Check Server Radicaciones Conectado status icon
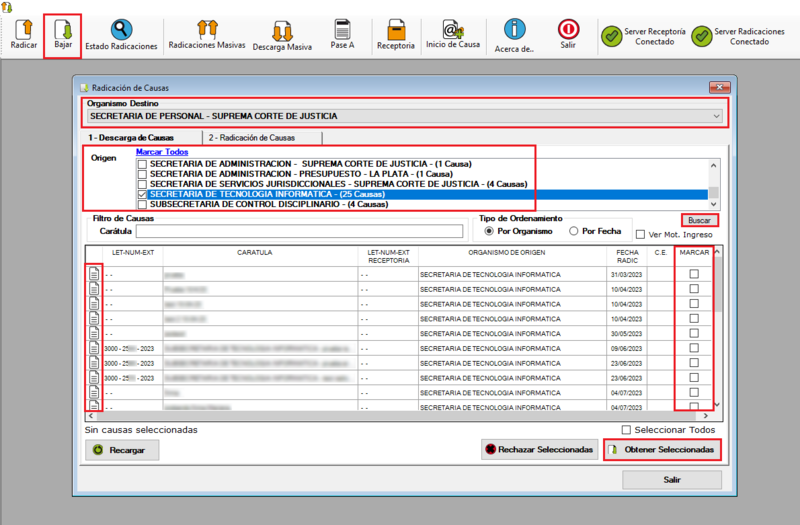Image resolution: width=800 pixels, height=525 pixels. pyautogui.click(x=702, y=36)
